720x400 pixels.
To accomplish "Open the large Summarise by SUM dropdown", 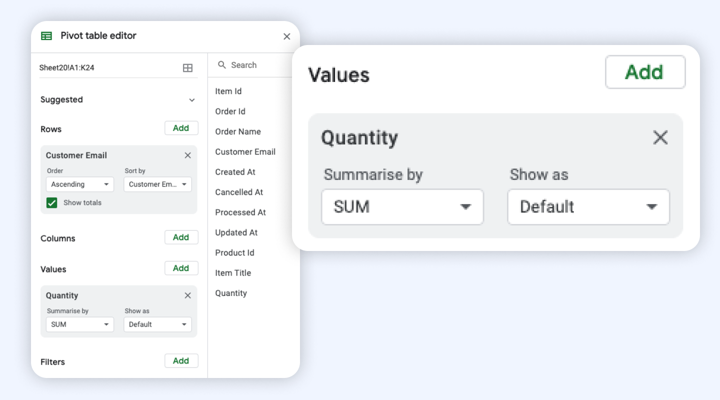I will [x=402, y=207].
